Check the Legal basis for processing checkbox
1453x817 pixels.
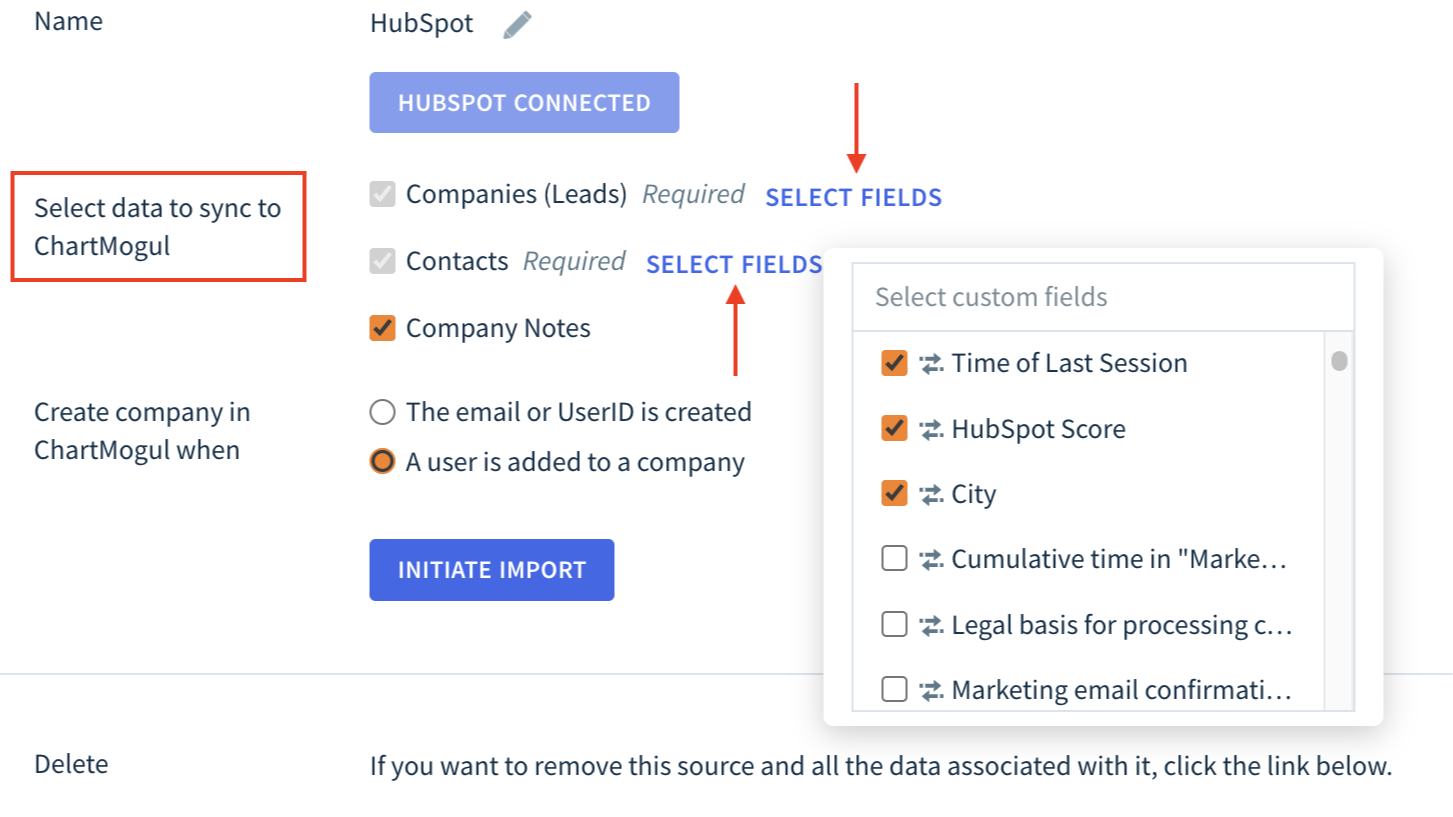coord(894,626)
